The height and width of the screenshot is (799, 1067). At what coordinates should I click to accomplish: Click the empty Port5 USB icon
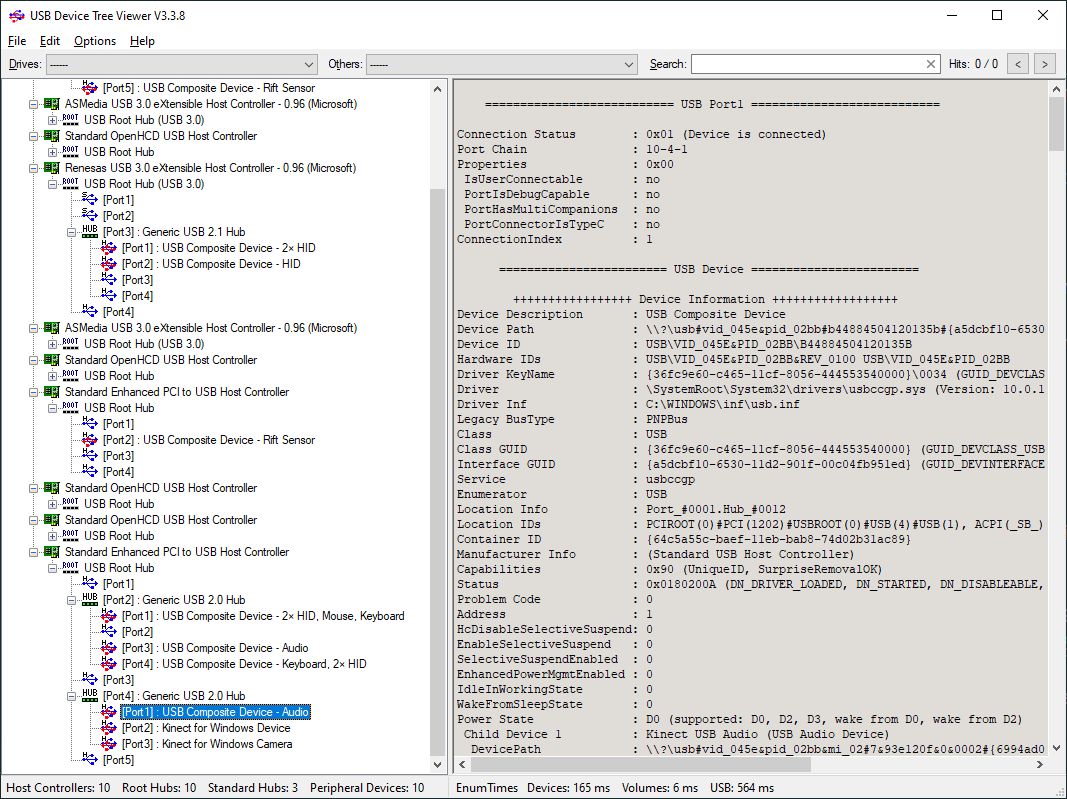(x=89, y=760)
